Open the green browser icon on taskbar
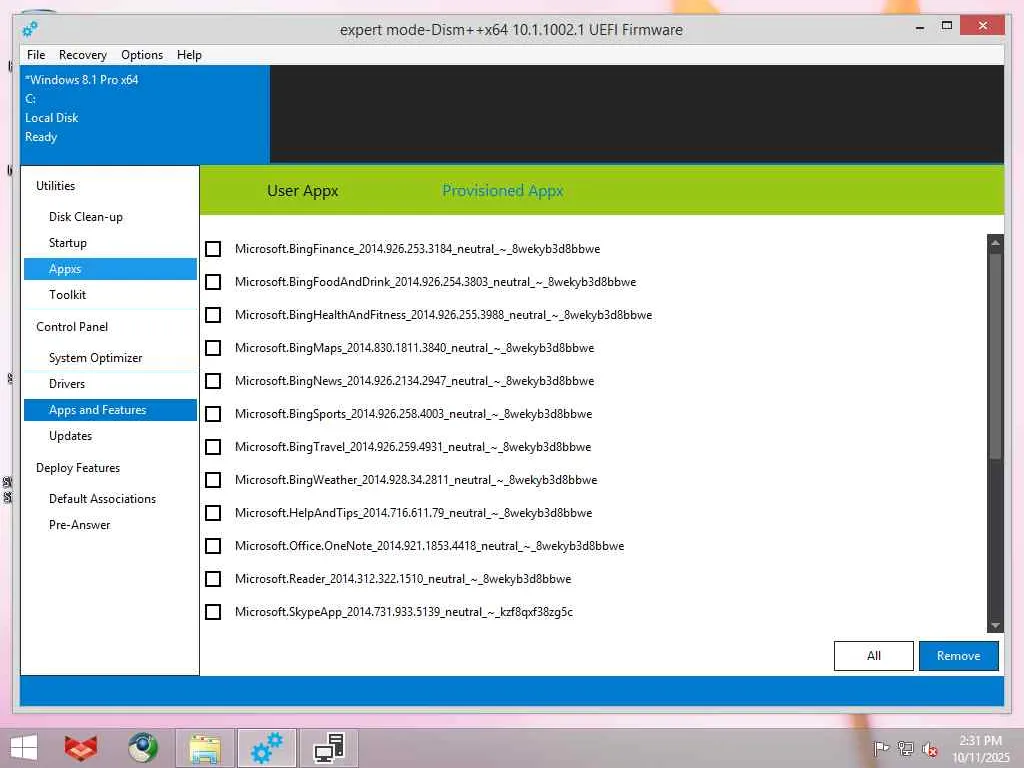The height and width of the screenshot is (768, 1024). [x=142, y=748]
